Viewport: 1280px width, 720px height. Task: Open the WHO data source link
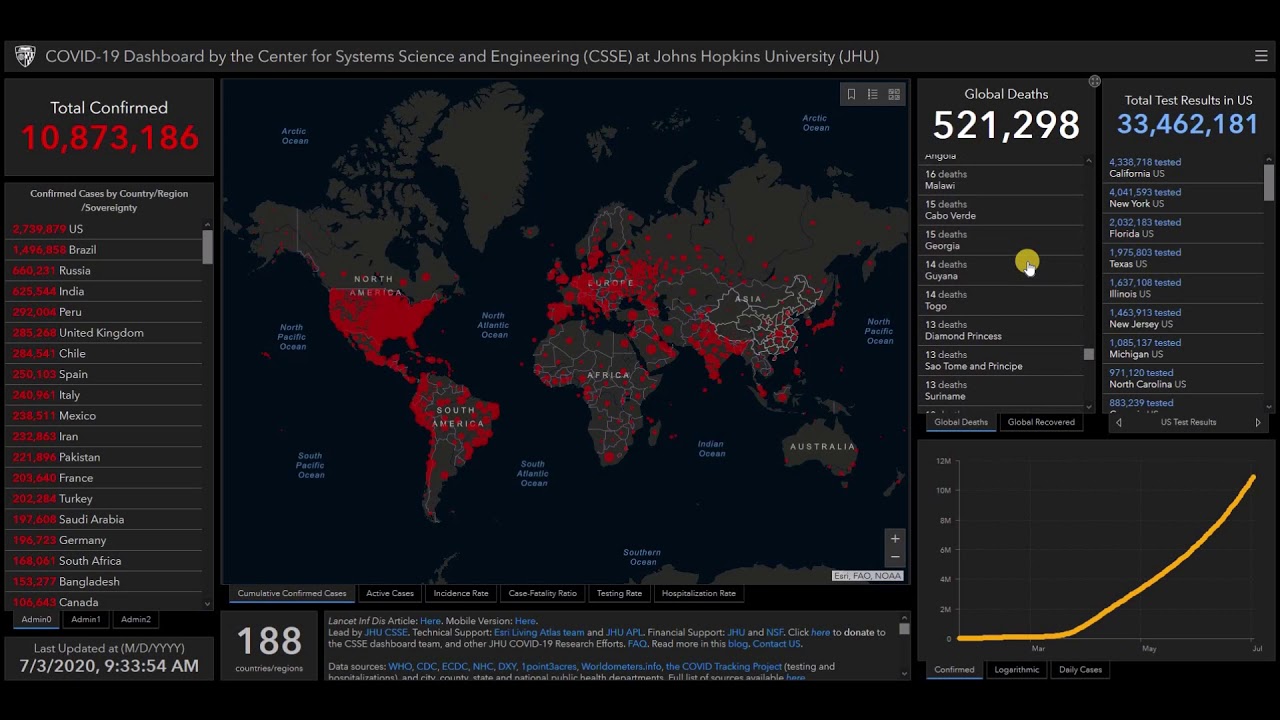tap(400, 666)
